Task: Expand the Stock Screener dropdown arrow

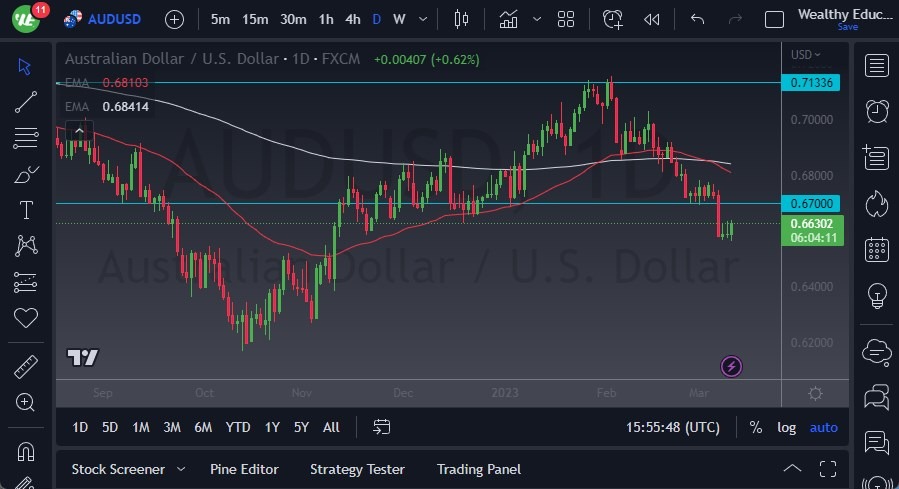Action: [181, 469]
